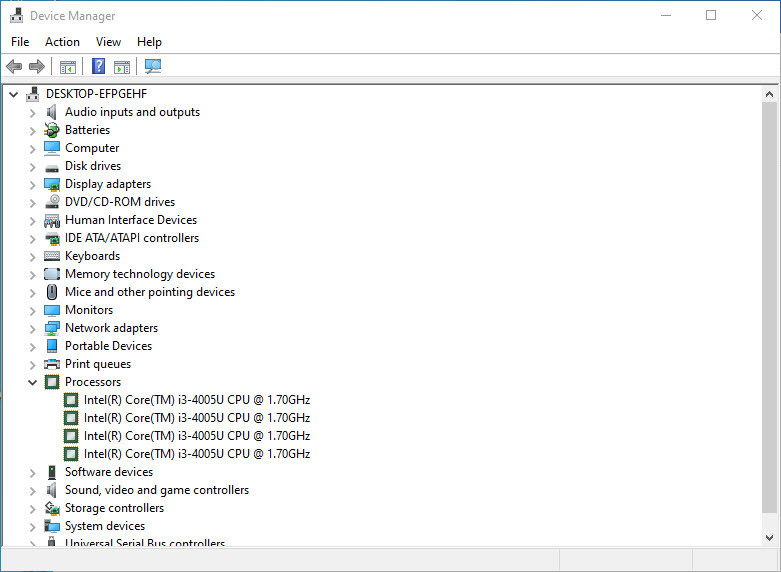The height and width of the screenshot is (572, 781).
Task: Select the Mice and other pointing devices label
Action: pos(150,292)
